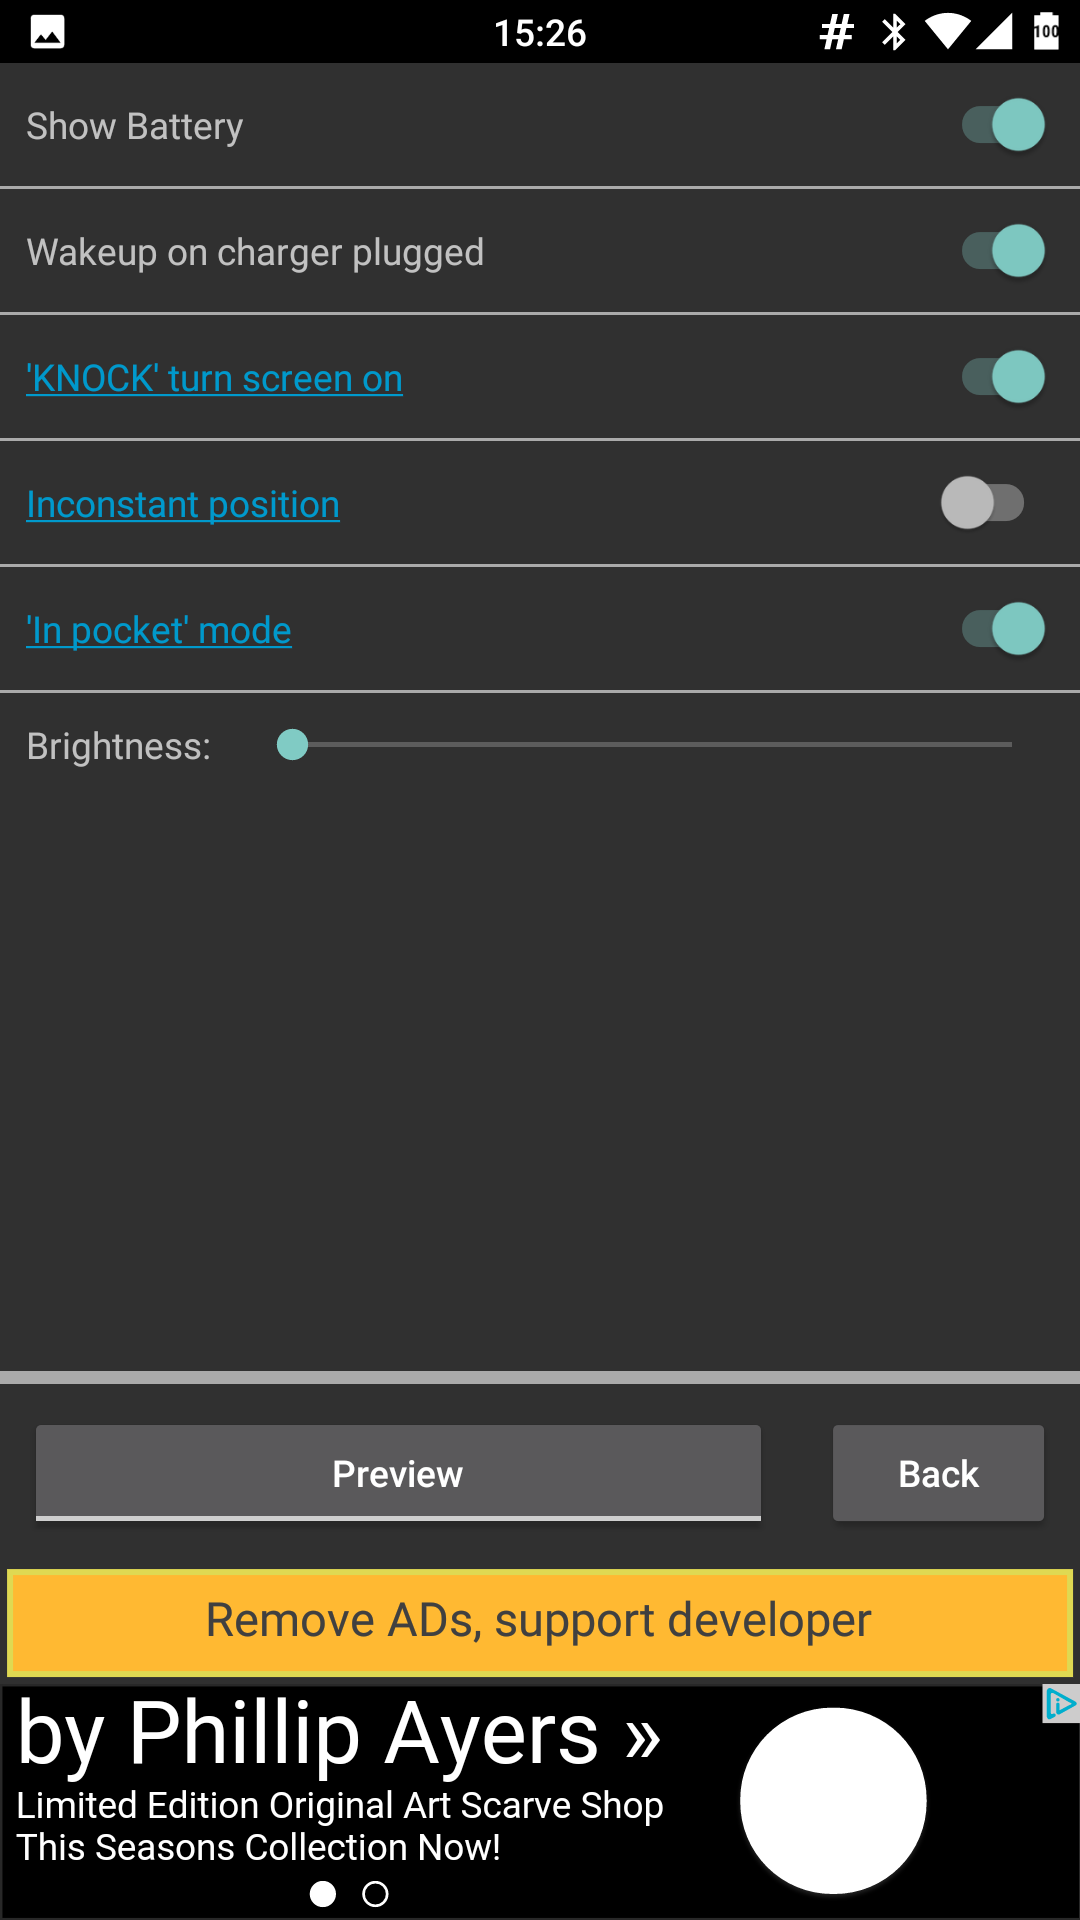This screenshot has height=1920, width=1080.
Task: Toggle the 'KNOCK' turn screen on switch
Action: [1003, 377]
